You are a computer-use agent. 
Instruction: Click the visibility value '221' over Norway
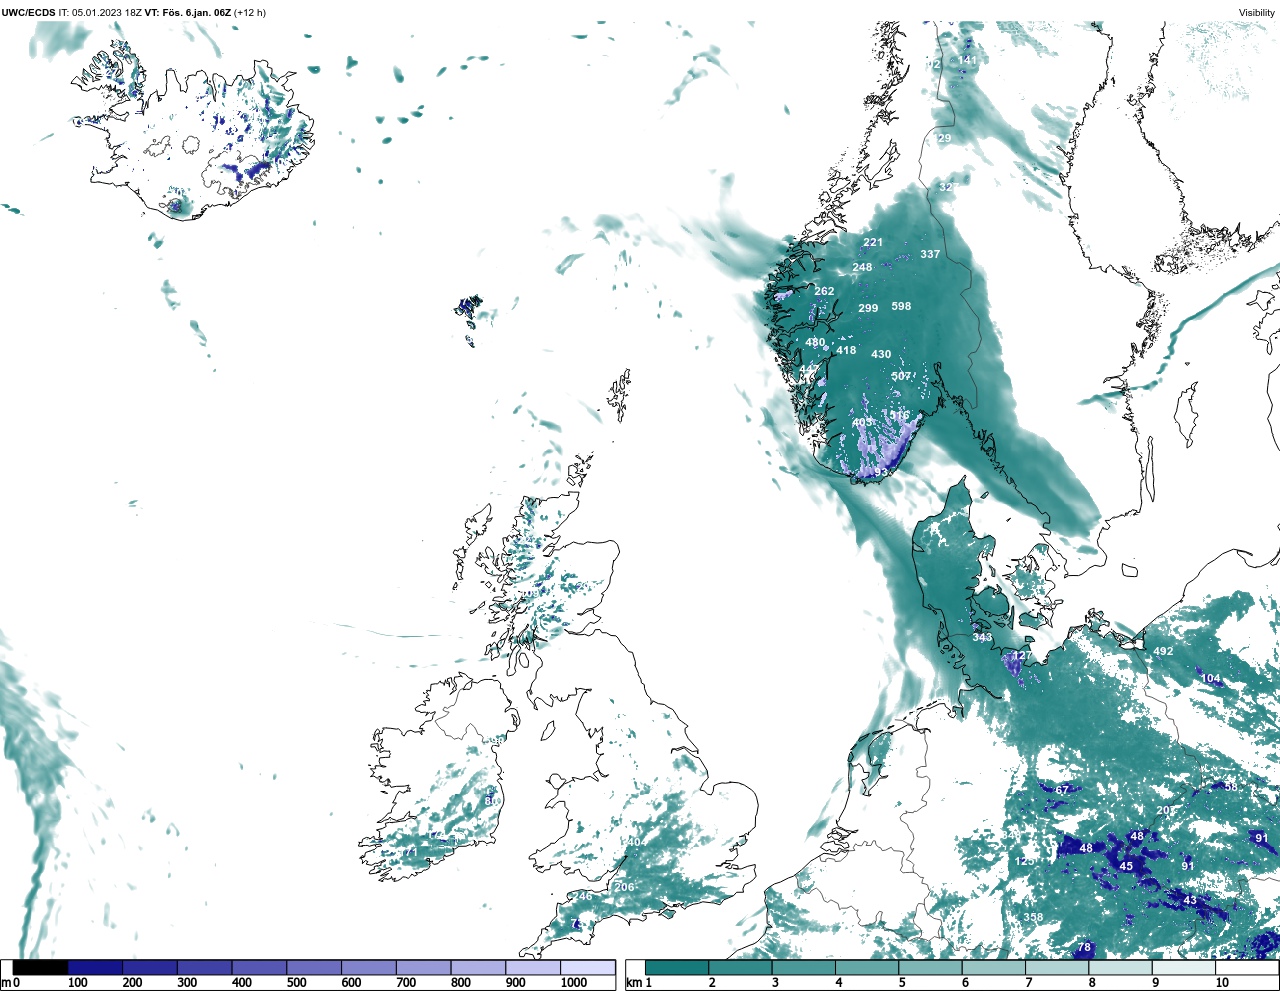[873, 242]
